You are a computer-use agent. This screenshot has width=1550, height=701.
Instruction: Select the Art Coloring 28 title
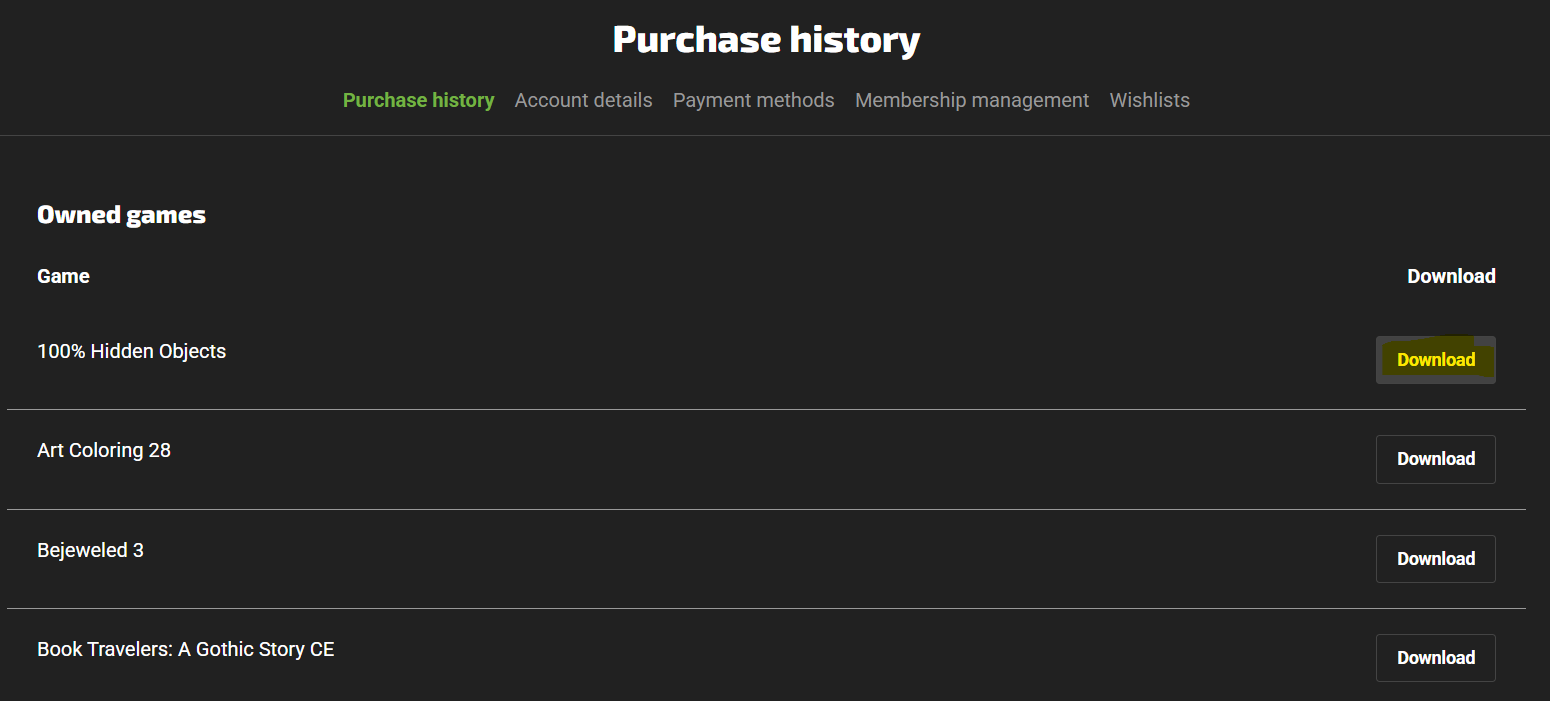104,450
